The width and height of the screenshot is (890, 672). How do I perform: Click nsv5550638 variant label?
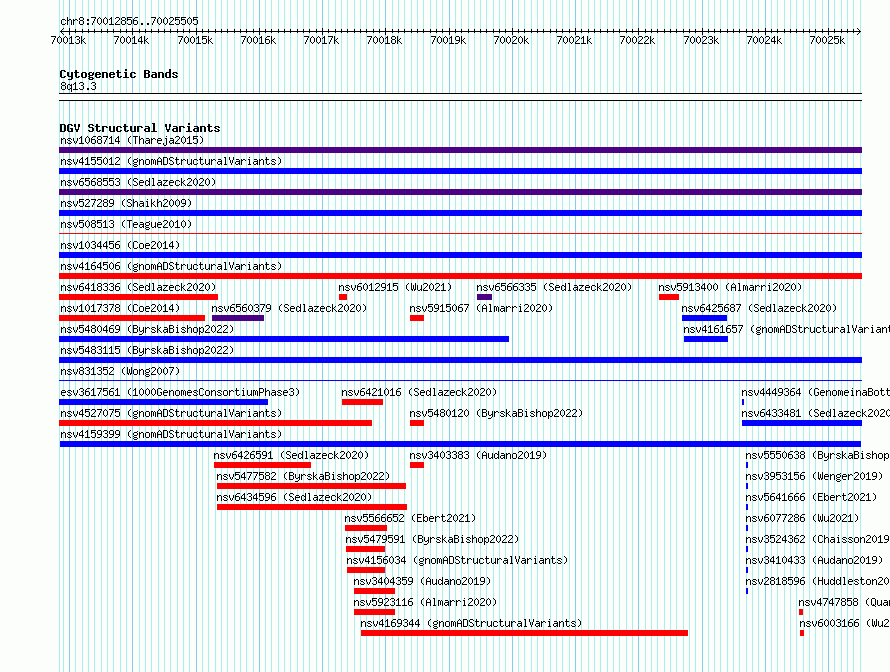click(817, 455)
